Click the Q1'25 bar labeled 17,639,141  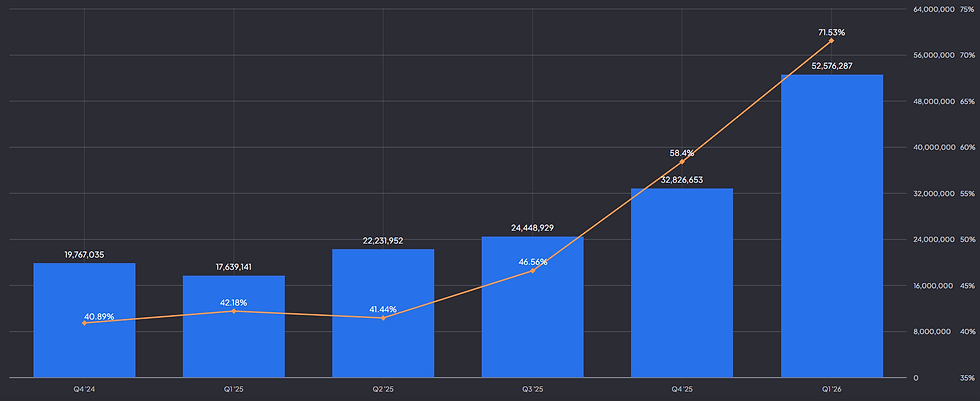[234, 327]
